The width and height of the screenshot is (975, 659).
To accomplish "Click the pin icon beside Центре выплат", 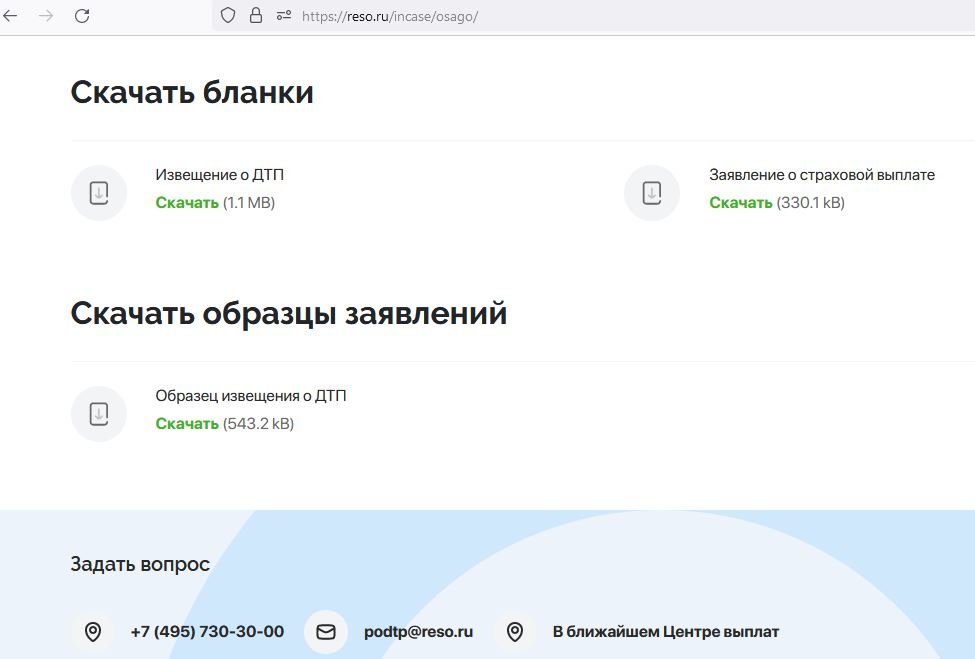I will pyautogui.click(x=515, y=632).
